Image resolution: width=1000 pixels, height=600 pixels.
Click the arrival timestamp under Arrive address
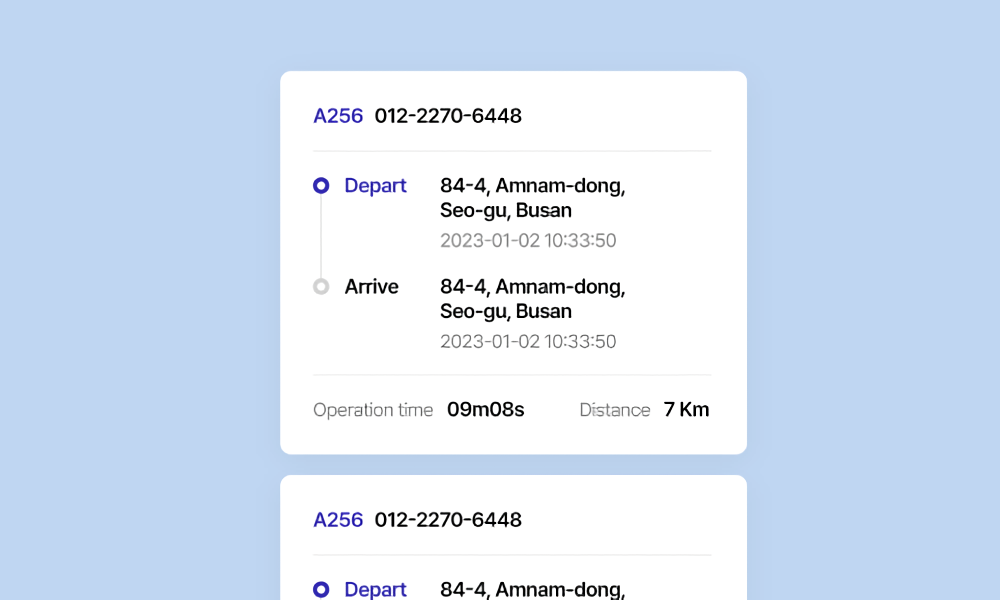click(528, 342)
